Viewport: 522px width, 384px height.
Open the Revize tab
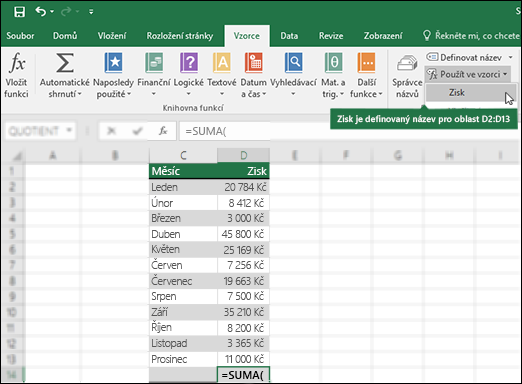331,36
